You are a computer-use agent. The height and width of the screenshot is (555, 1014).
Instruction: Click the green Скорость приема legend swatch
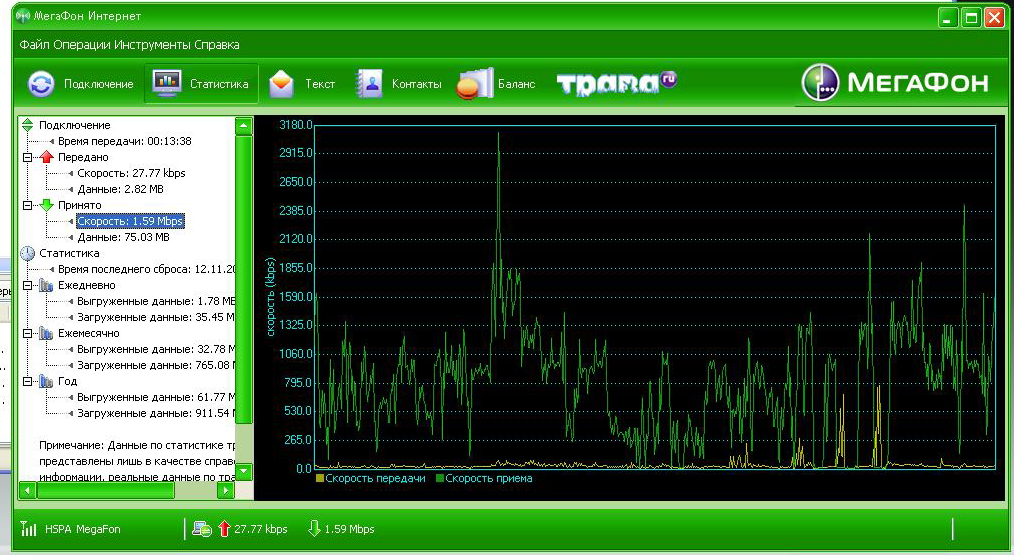coord(440,479)
